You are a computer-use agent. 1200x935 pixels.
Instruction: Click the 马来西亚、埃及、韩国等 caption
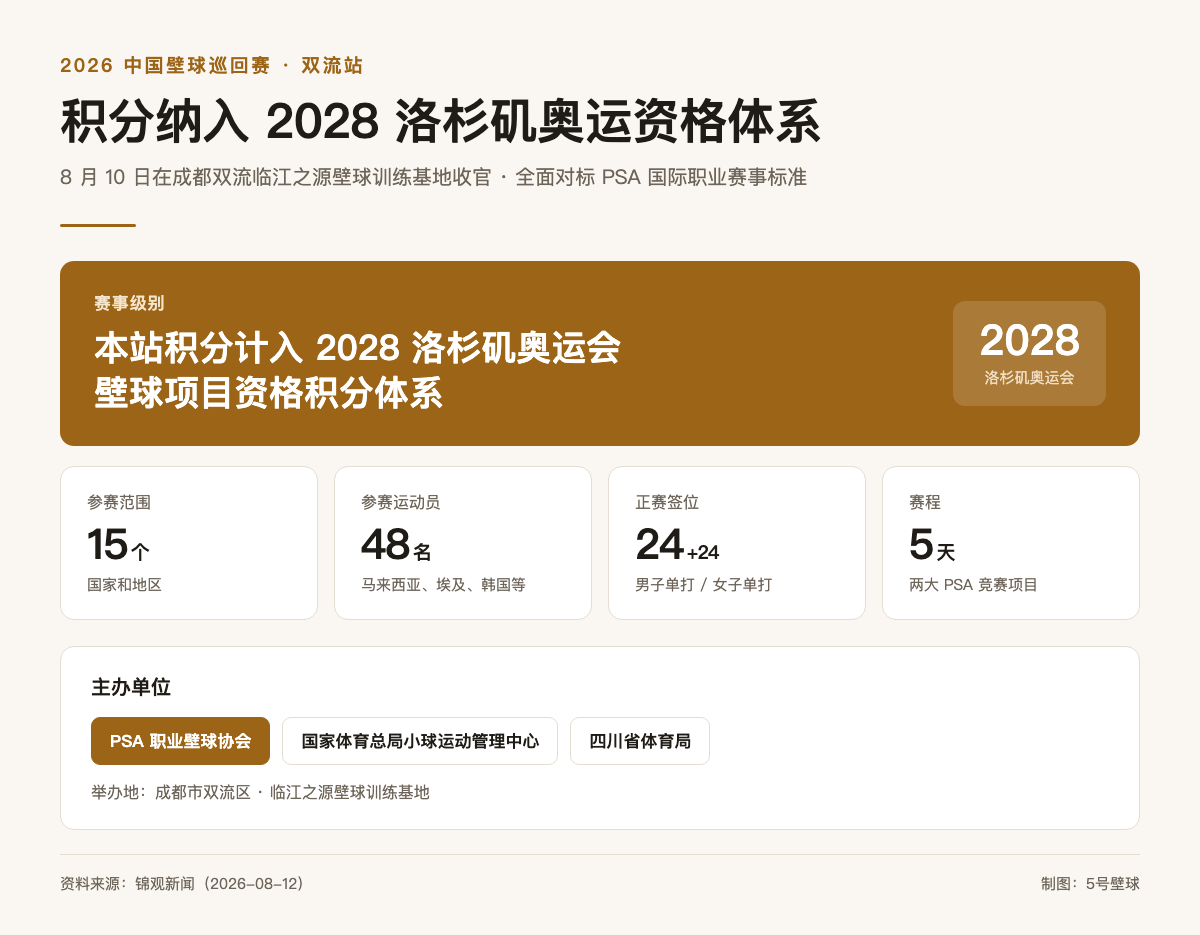pos(443,585)
